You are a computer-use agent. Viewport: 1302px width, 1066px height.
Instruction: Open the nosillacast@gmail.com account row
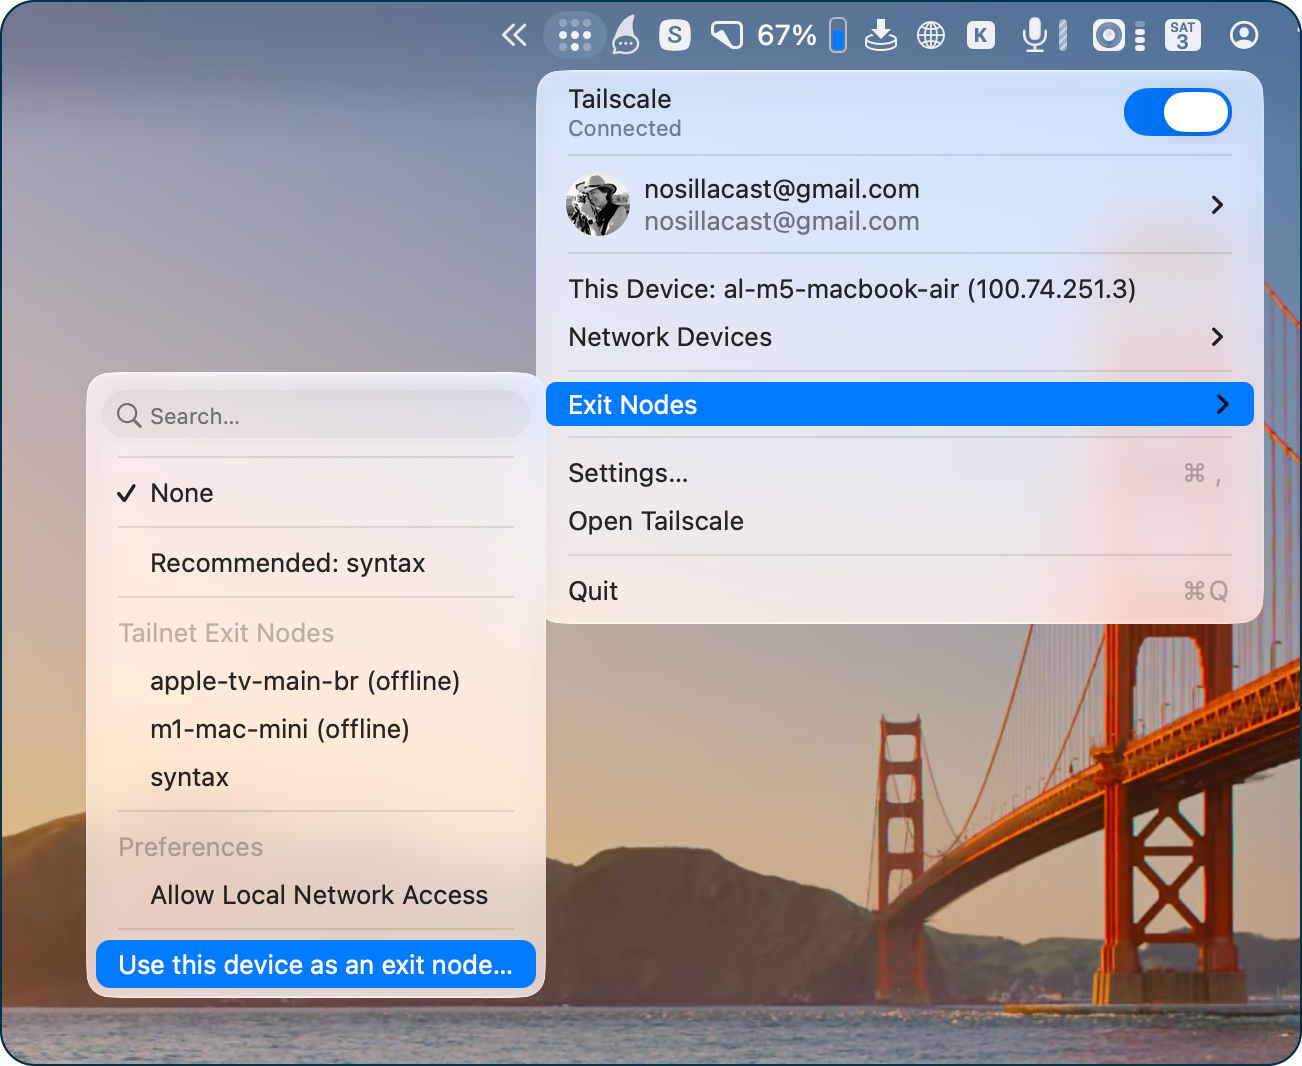click(900, 205)
